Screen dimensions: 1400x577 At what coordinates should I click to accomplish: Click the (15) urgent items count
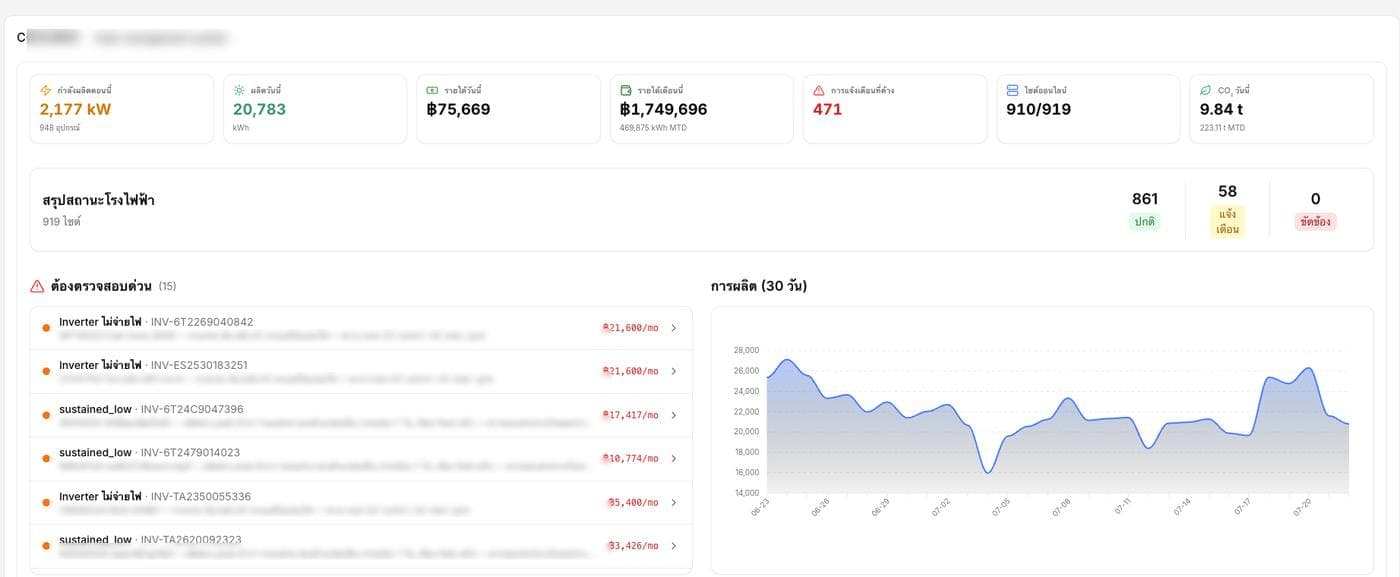click(x=167, y=286)
